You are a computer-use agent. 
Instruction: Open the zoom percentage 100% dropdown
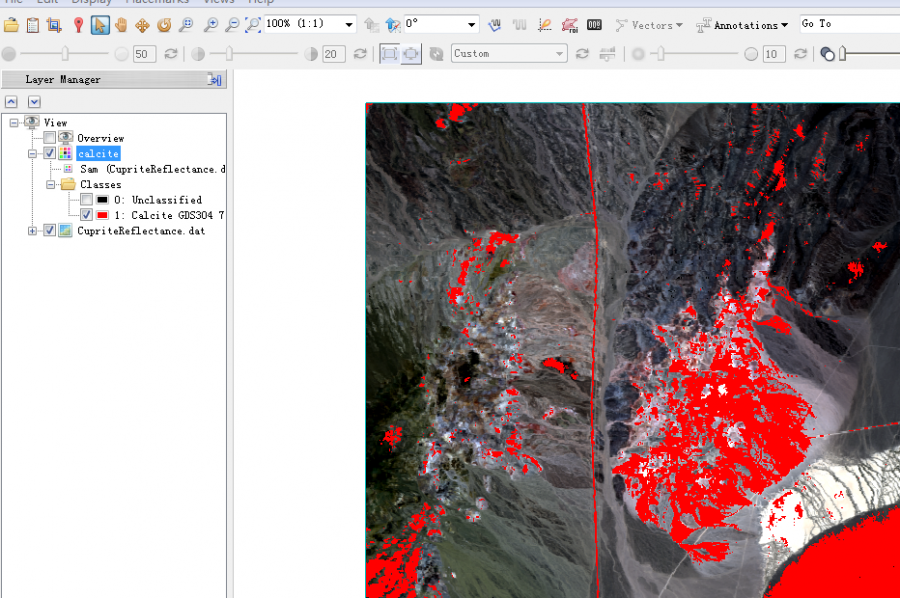pos(348,24)
